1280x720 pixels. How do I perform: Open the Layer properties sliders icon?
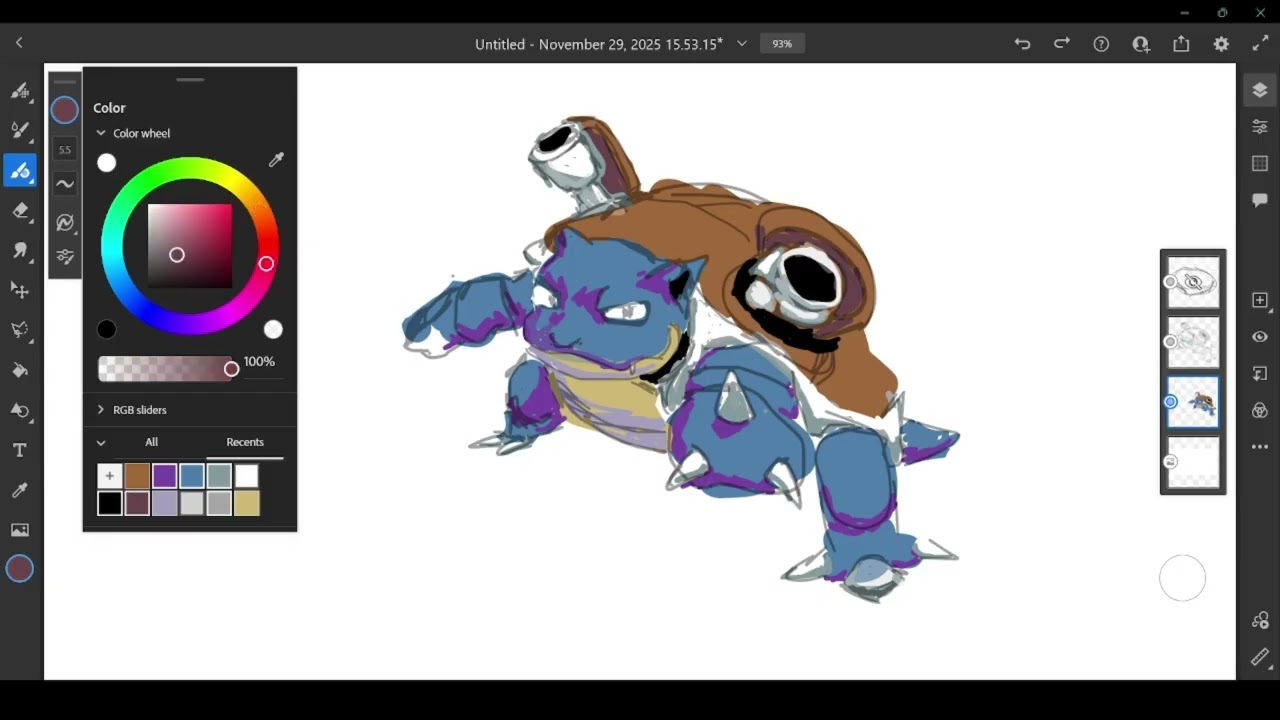[x=1259, y=126]
